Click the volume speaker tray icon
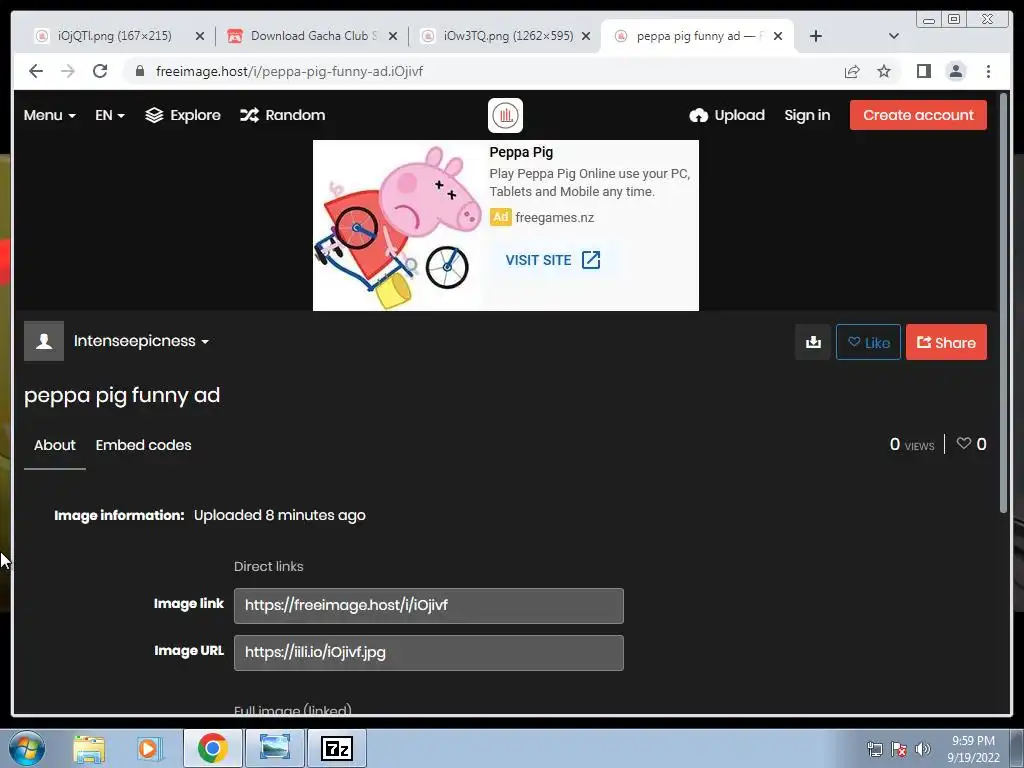 click(923, 749)
